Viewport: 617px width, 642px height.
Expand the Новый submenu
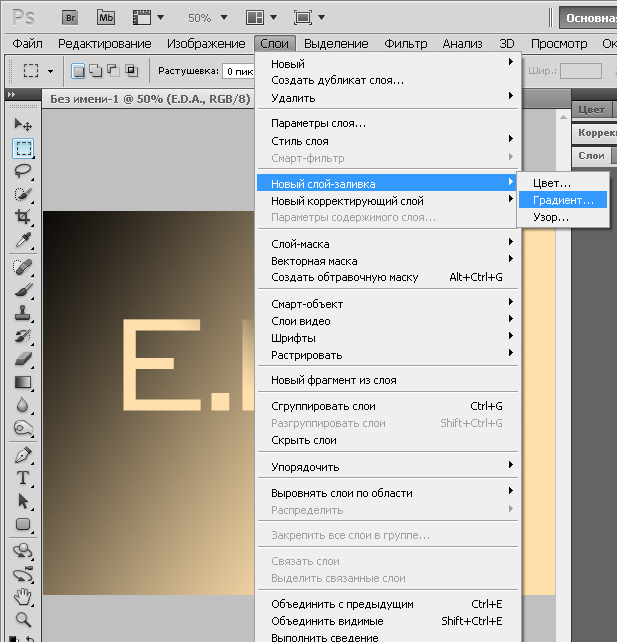click(387, 64)
